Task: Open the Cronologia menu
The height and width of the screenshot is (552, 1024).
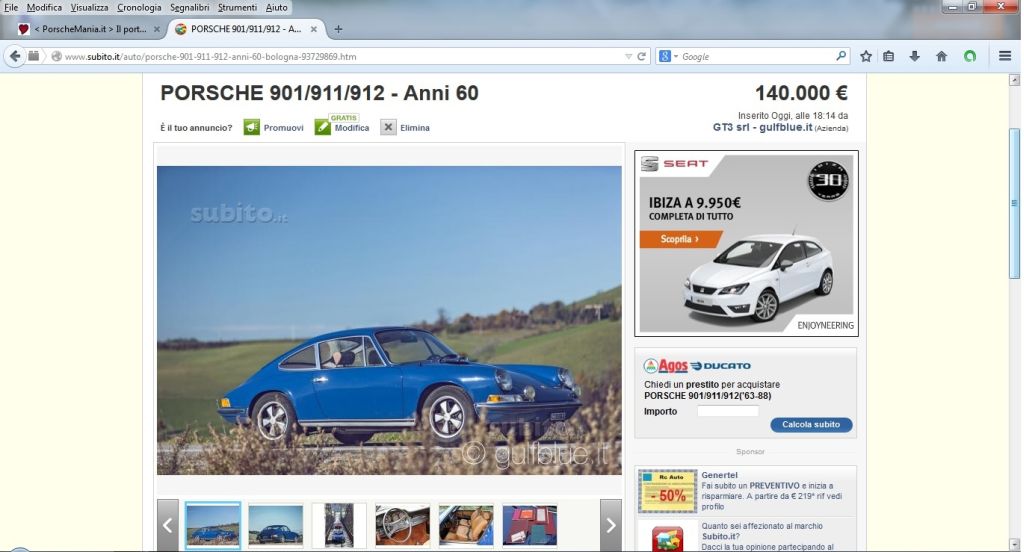Action: (x=139, y=7)
